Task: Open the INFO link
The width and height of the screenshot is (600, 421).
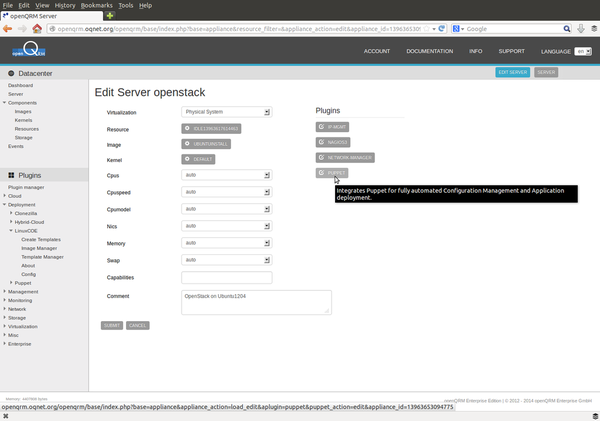Action: pos(476,51)
